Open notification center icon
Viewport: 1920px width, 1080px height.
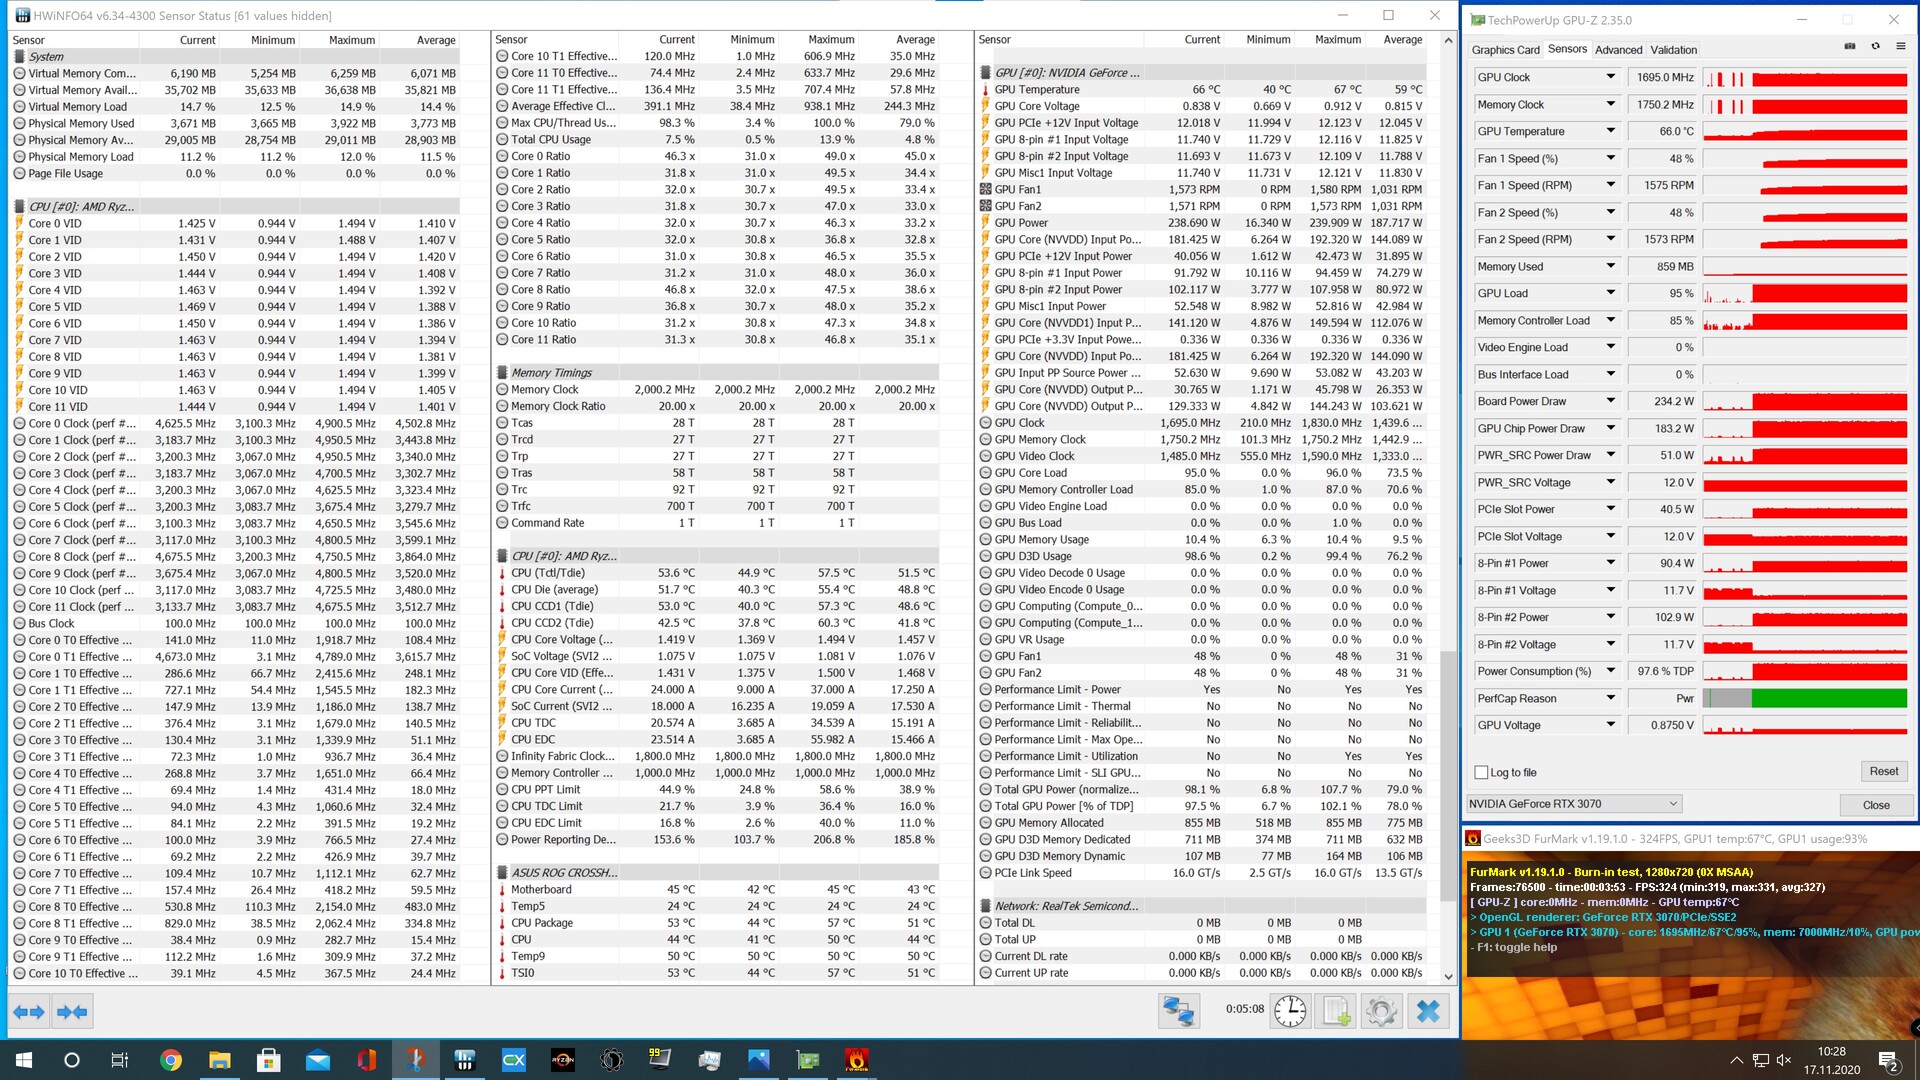coord(1889,1061)
